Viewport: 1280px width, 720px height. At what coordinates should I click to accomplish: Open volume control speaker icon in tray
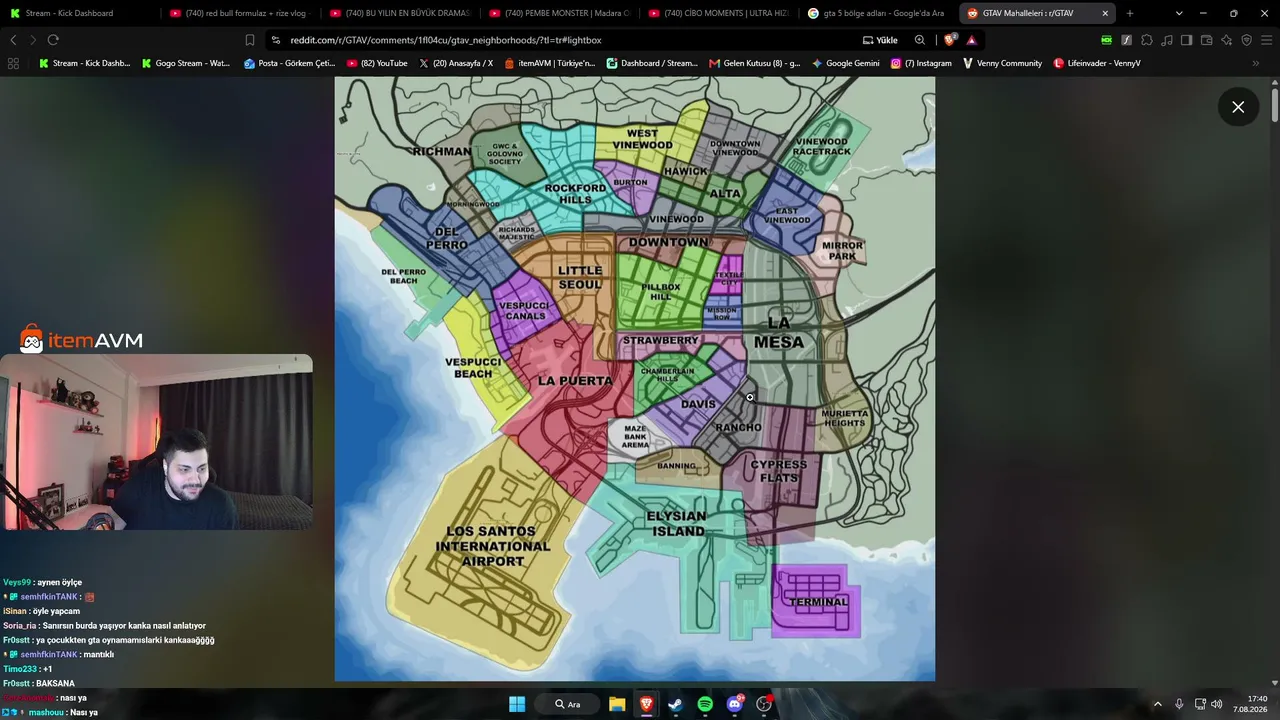(1217, 704)
